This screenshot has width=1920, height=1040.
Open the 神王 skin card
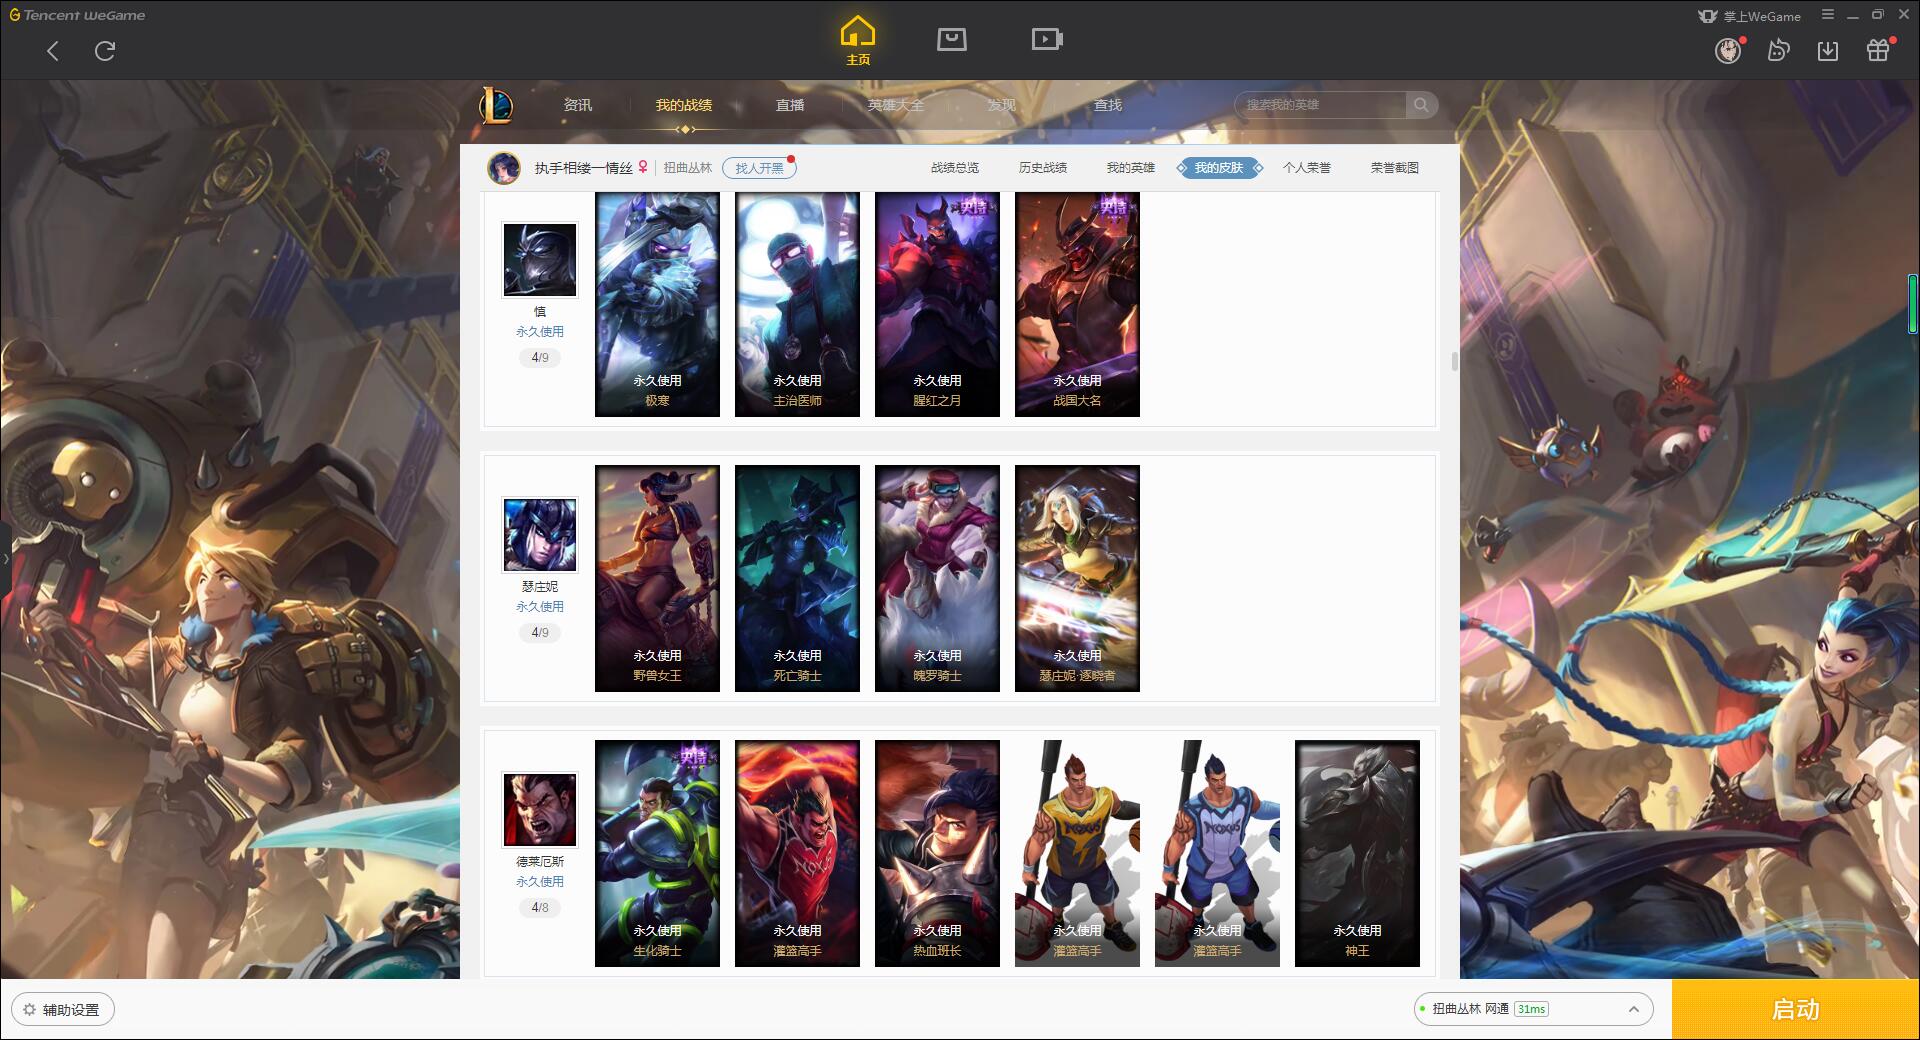click(1357, 853)
